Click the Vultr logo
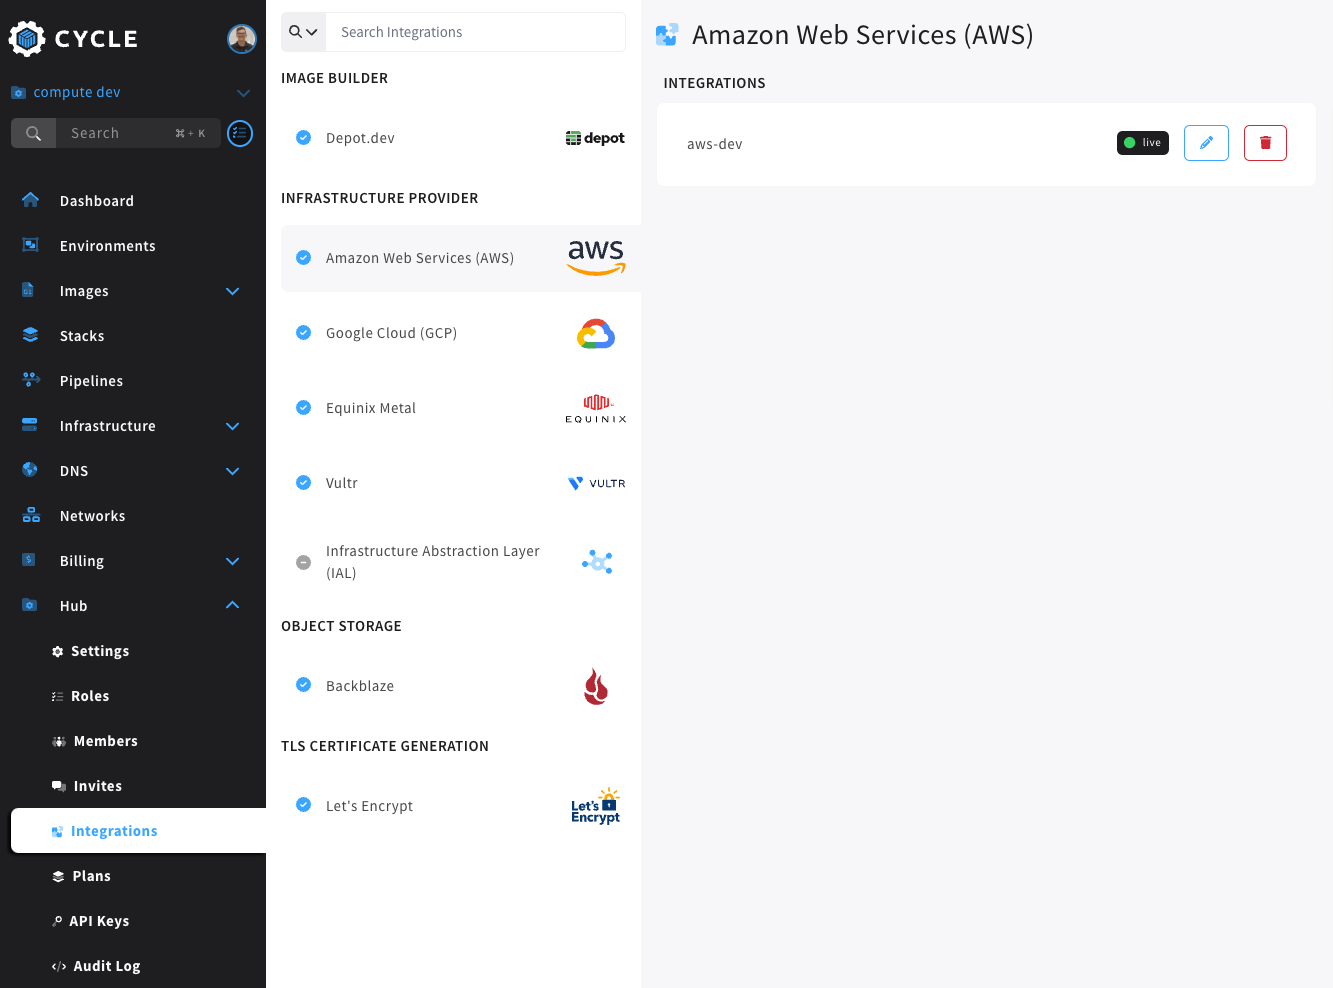Viewport: 1333px width, 988px height. click(x=597, y=483)
